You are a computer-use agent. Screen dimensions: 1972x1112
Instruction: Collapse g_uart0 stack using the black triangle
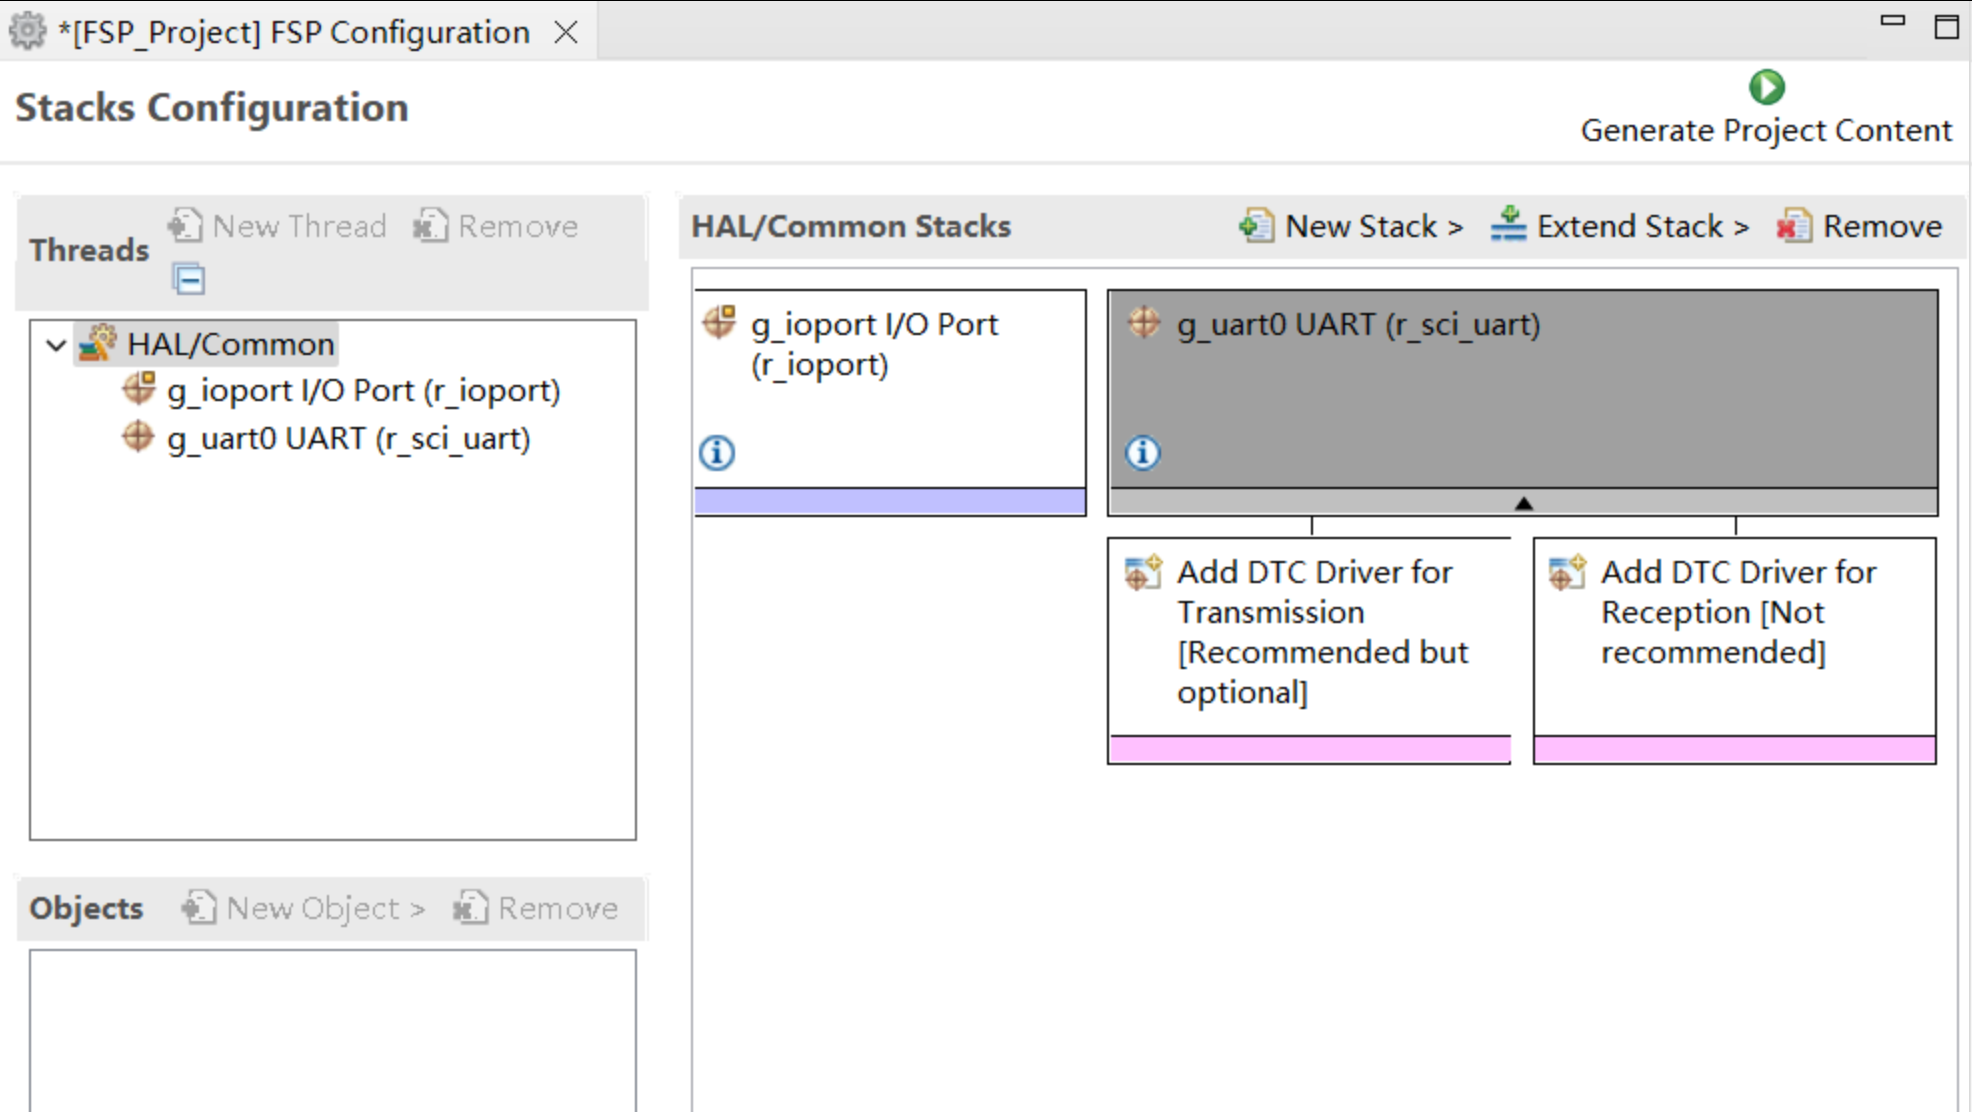click(1523, 503)
